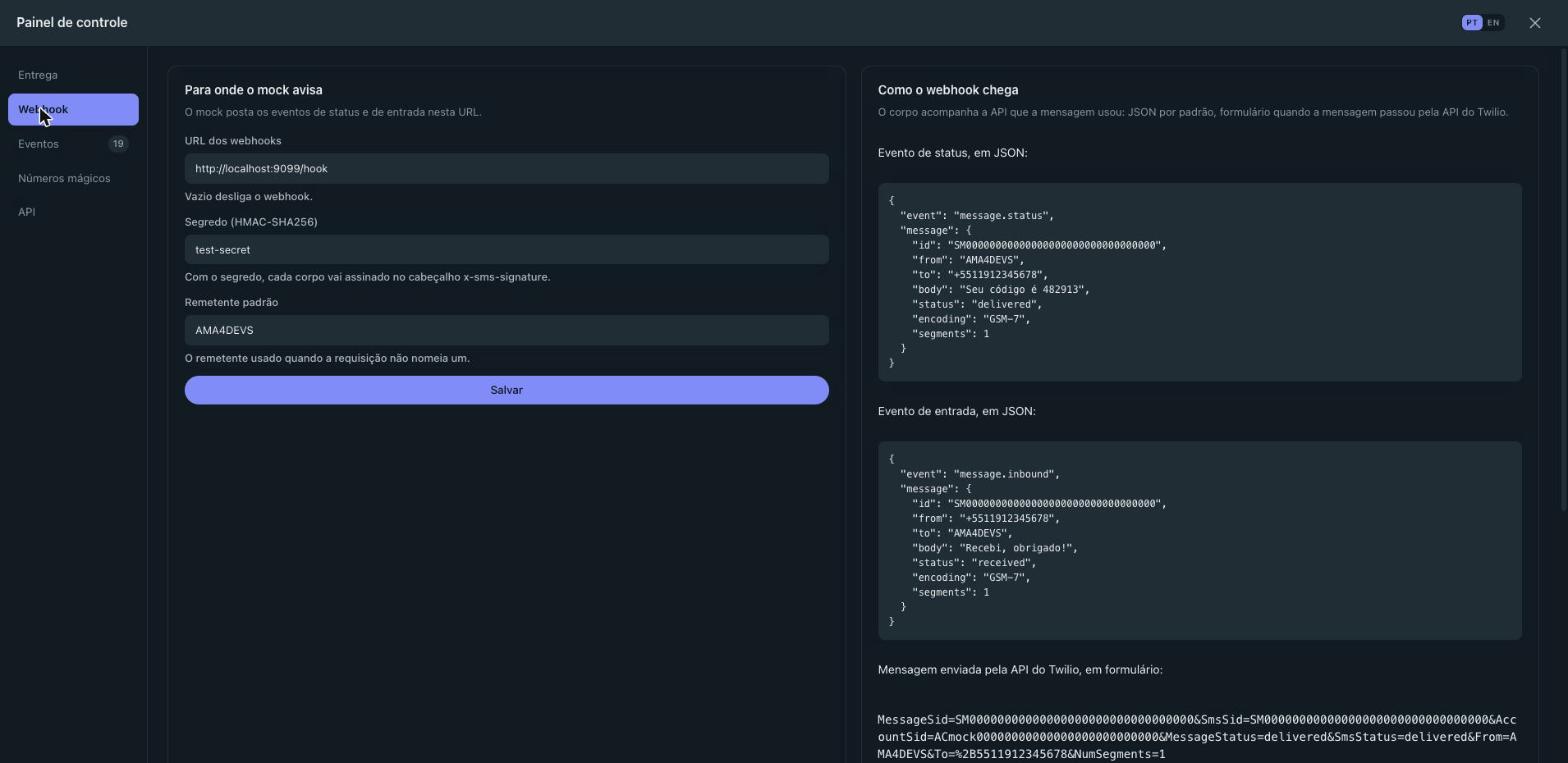This screenshot has height=763, width=1568.
Task: Click the 'Seu código é 482913' body line
Action: (x=1000, y=290)
